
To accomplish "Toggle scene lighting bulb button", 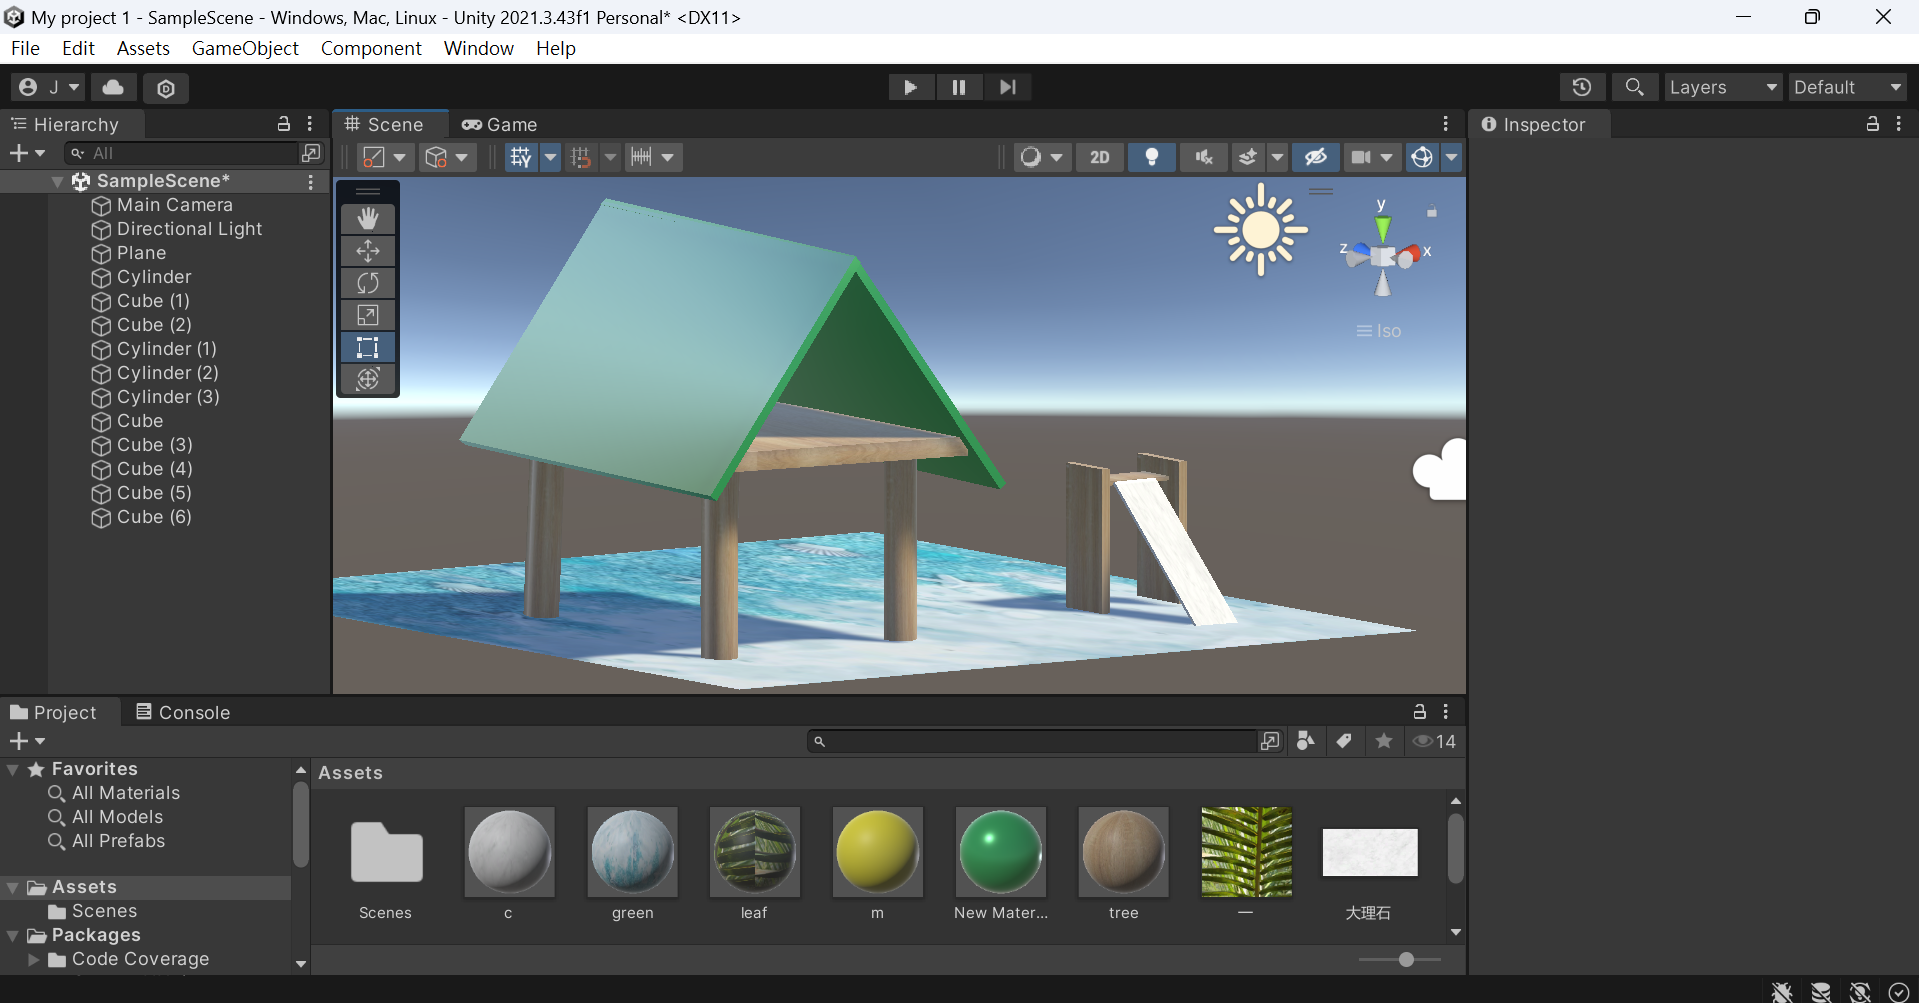I will coord(1152,157).
